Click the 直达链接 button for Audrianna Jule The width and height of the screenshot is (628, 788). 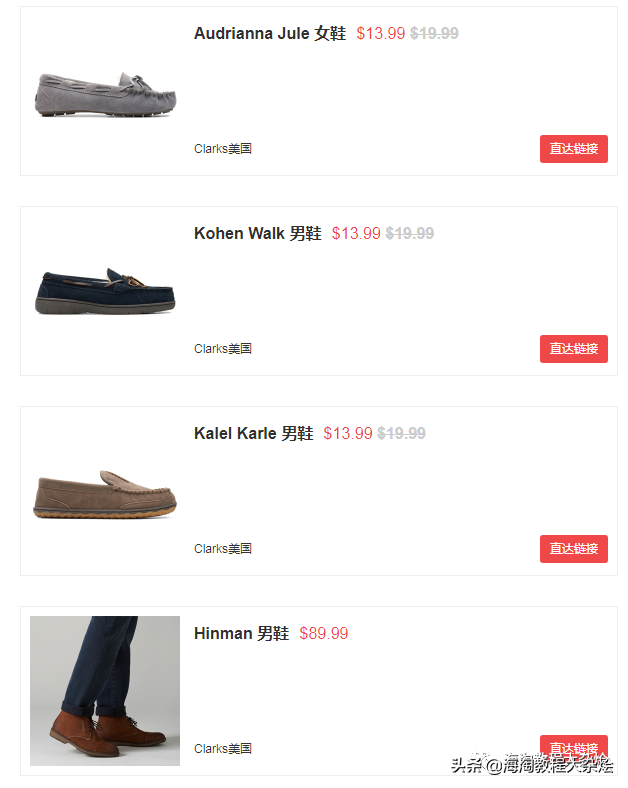tap(574, 149)
